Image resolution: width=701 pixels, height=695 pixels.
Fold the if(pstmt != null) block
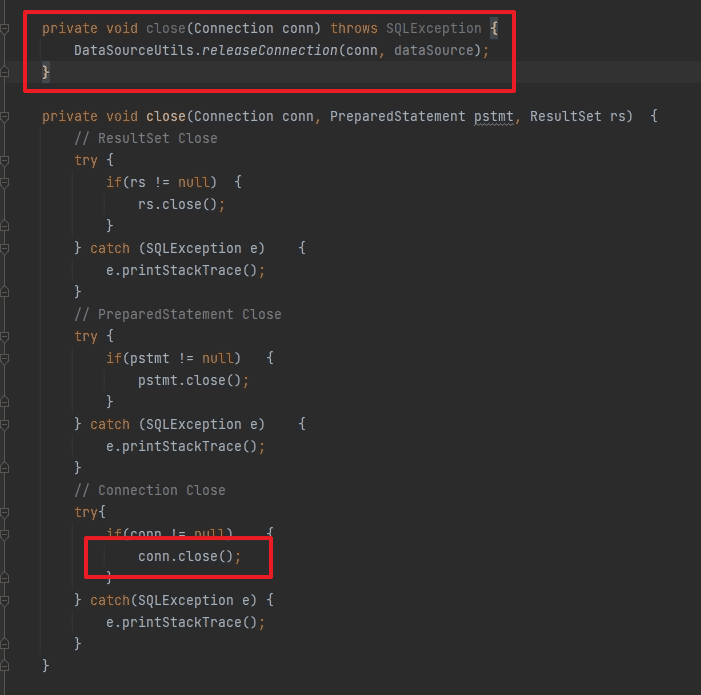coord(4,359)
